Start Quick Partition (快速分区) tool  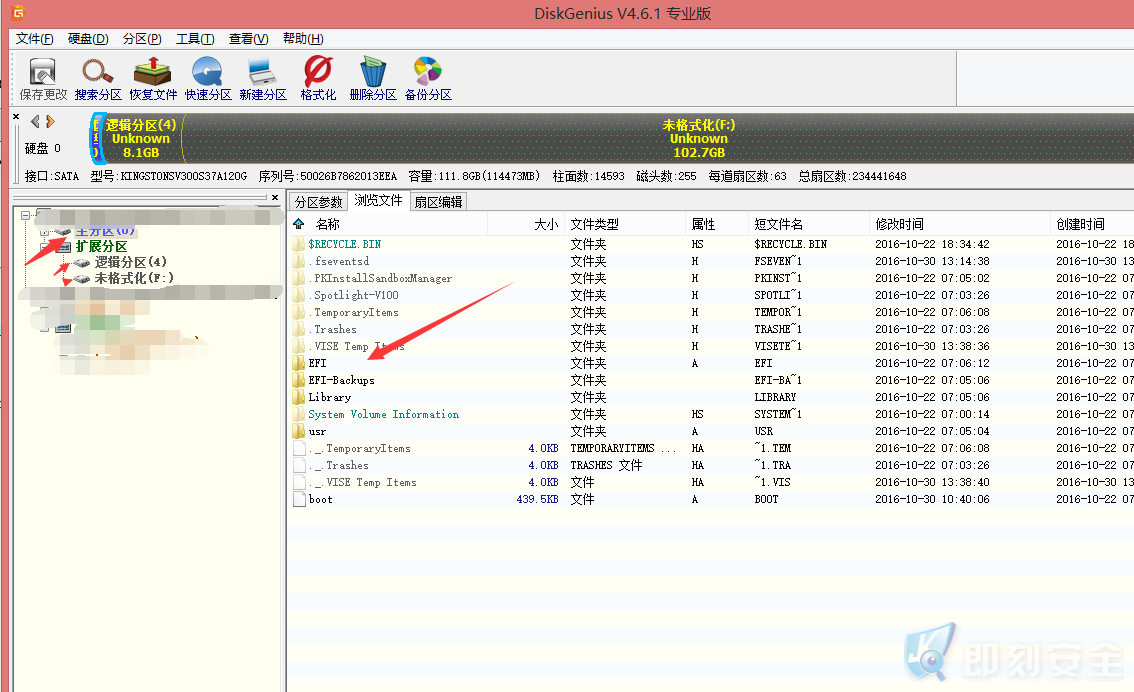(208, 79)
